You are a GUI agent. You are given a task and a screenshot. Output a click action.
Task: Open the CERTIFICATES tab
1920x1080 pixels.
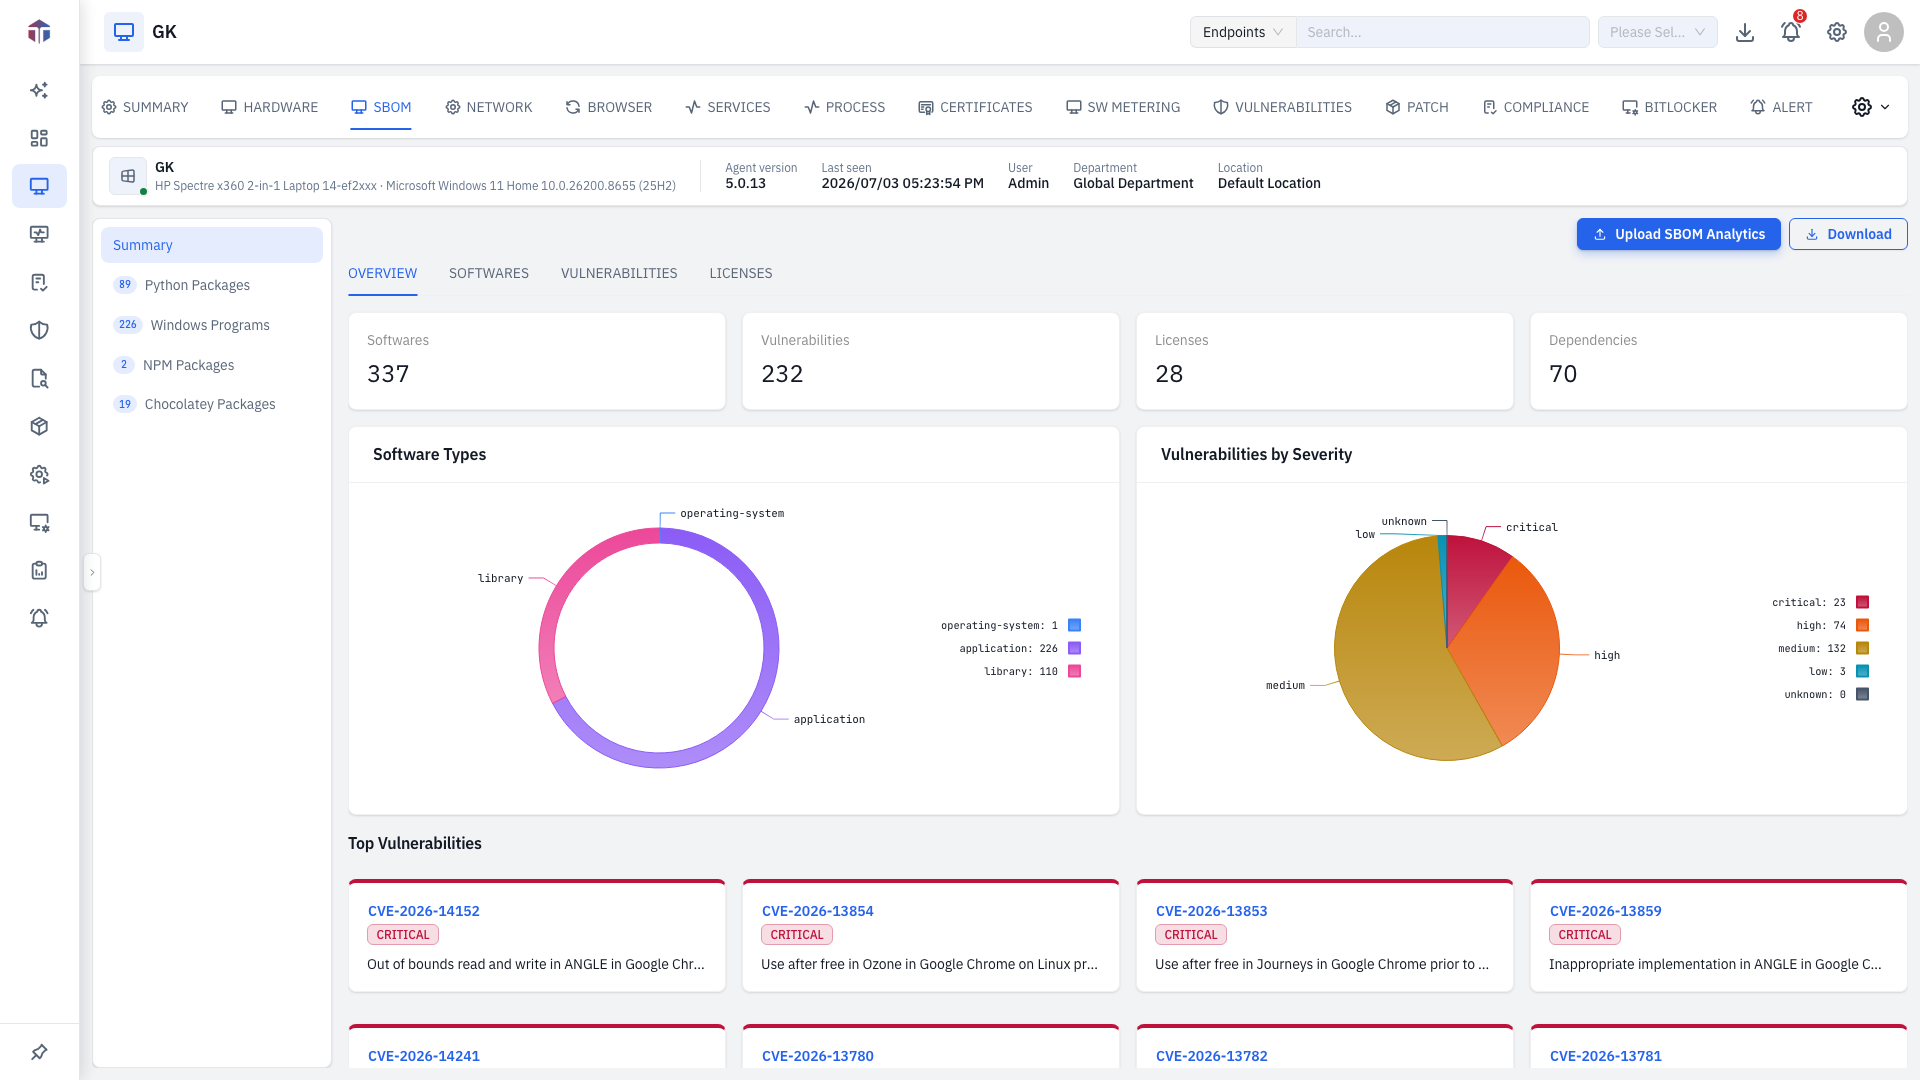tap(975, 107)
